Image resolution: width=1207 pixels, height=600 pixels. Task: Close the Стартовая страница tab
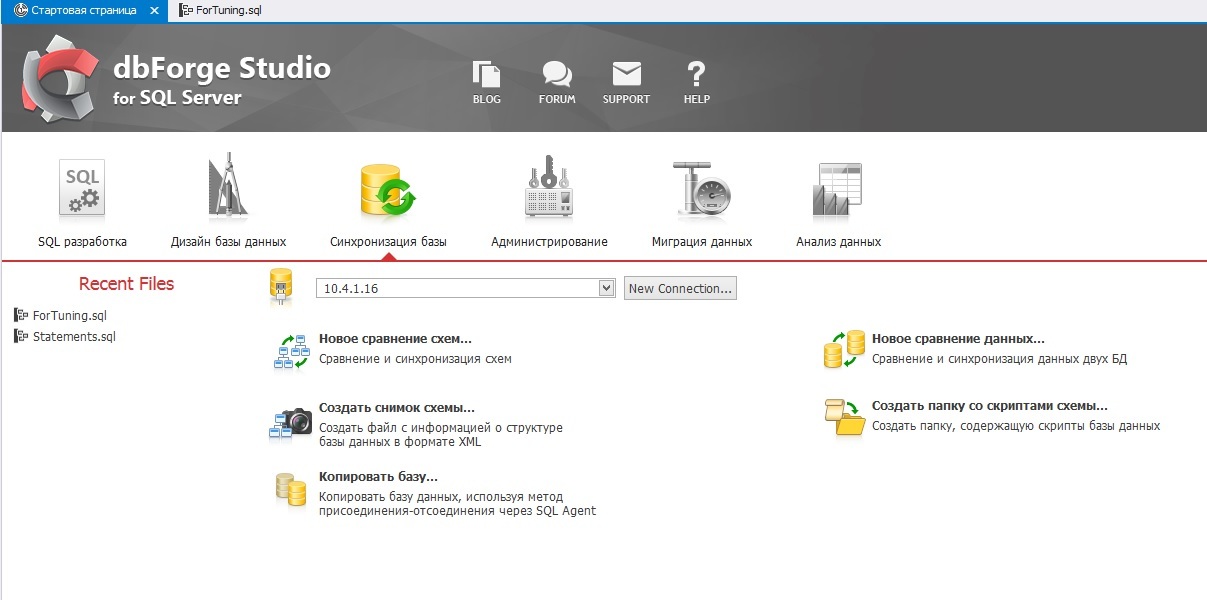[154, 10]
